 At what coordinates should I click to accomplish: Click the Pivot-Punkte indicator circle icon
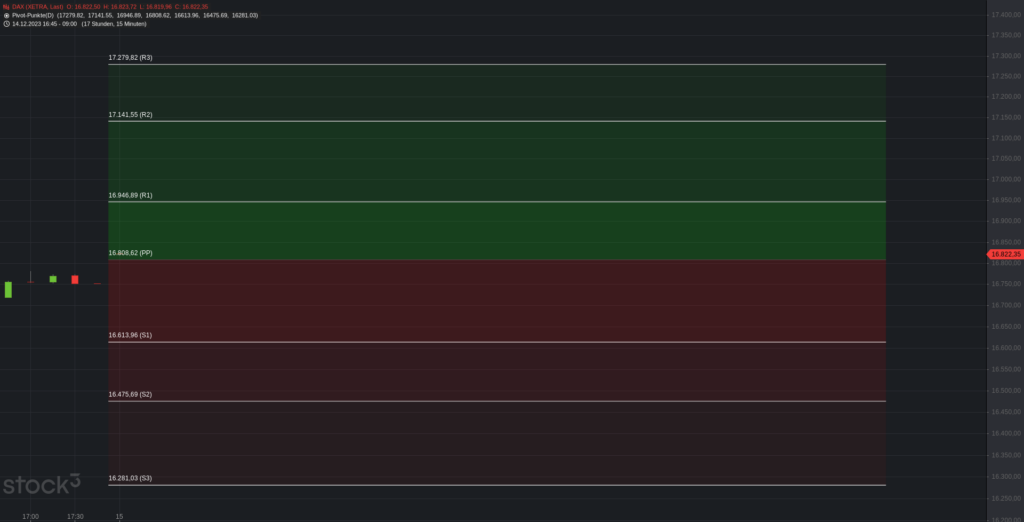(x=6, y=15)
